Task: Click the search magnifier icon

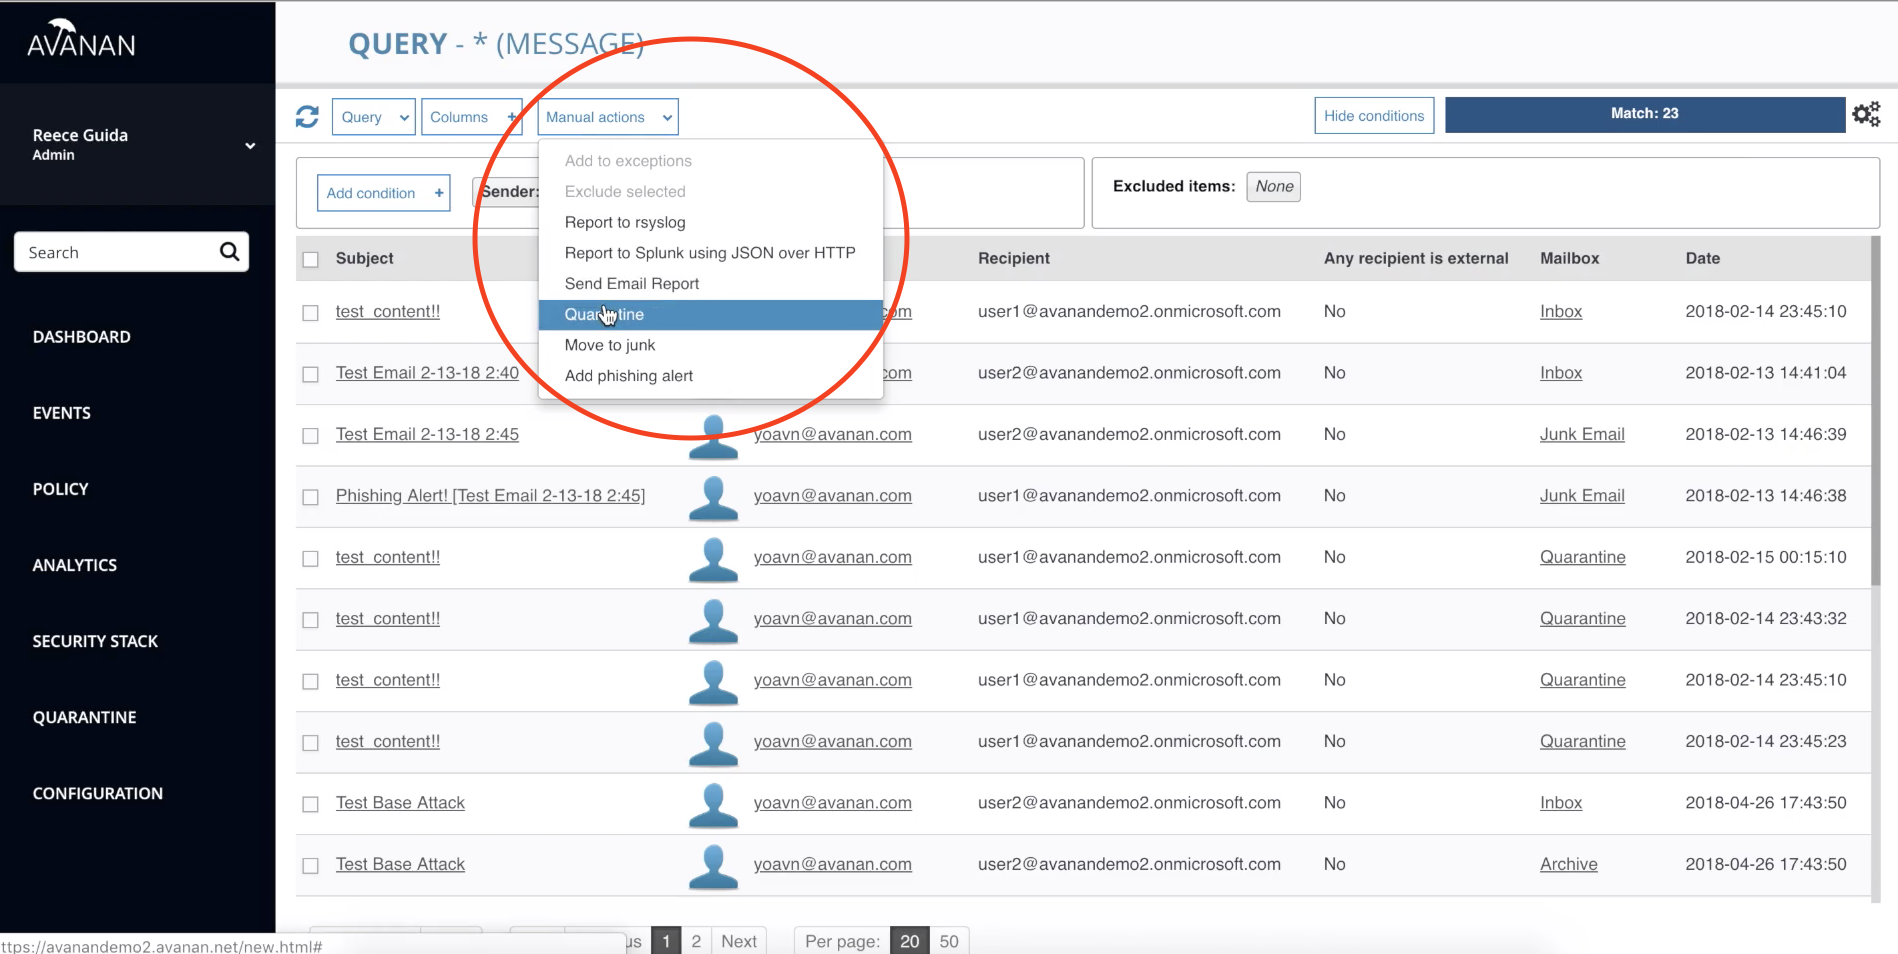Action: (x=229, y=252)
